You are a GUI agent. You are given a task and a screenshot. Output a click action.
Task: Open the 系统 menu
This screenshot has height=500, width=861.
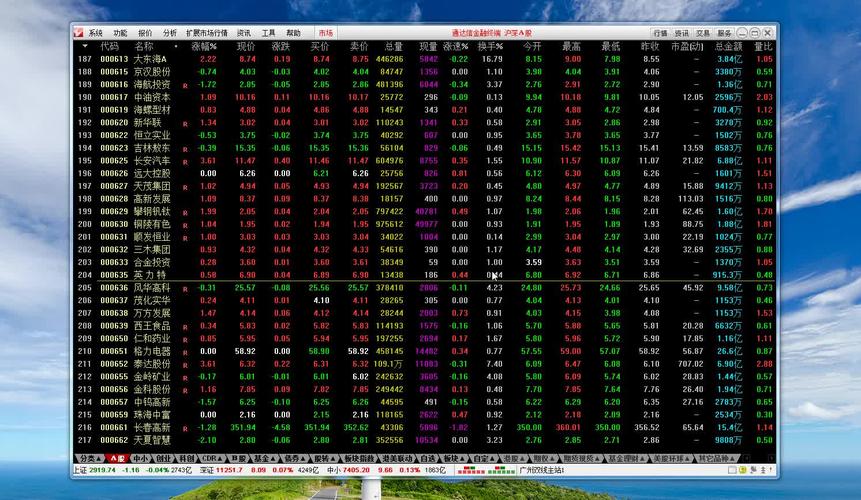tap(96, 33)
